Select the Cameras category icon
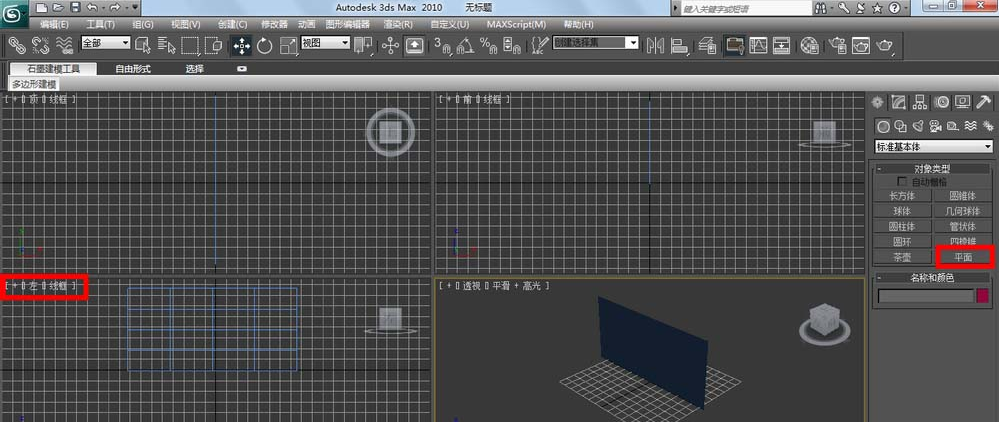Viewport: 999px width, 422px height. point(935,126)
